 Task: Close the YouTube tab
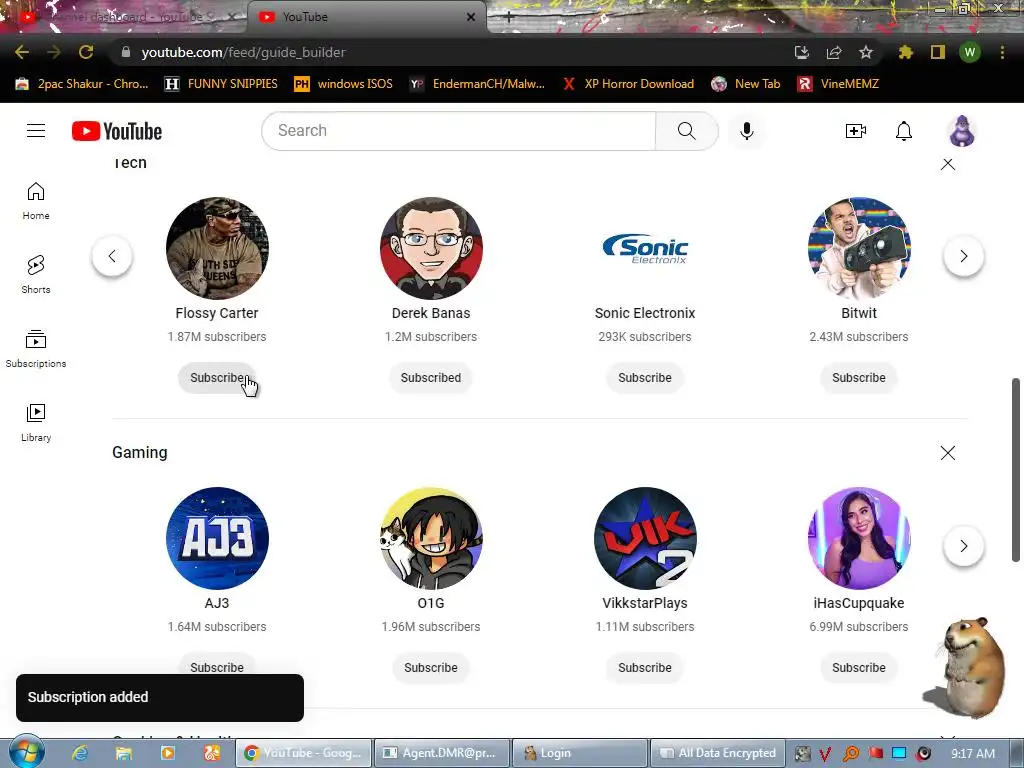471,17
